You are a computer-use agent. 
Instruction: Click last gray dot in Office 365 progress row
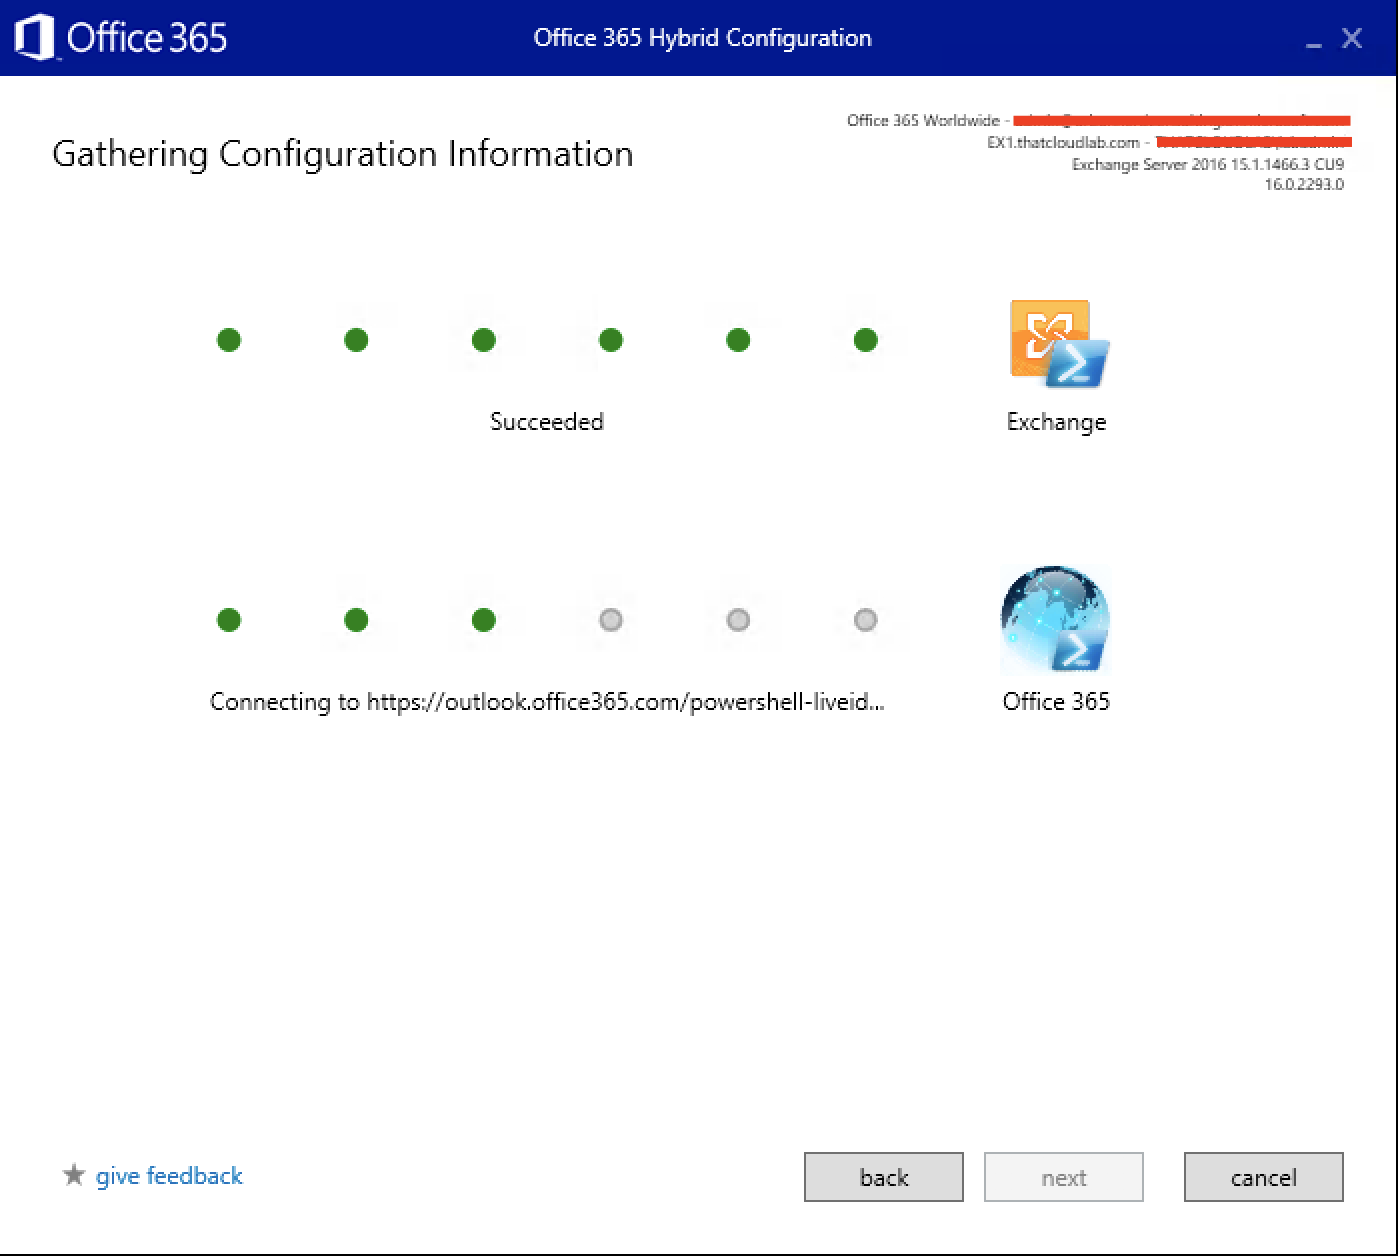866,620
